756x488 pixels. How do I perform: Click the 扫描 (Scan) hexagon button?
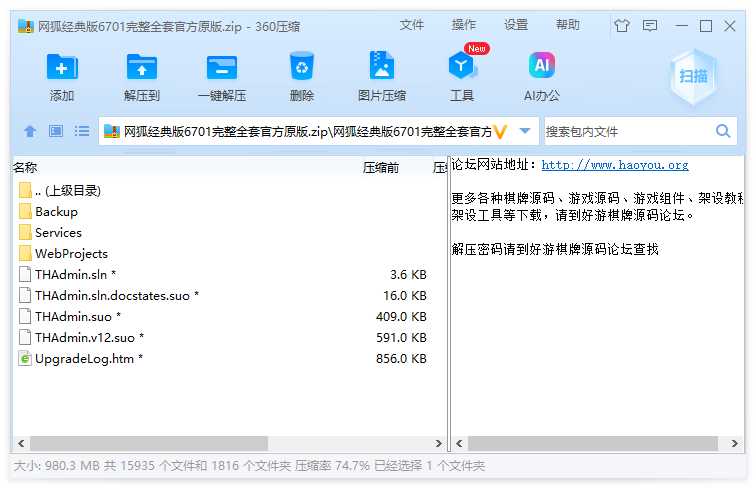click(693, 77)
